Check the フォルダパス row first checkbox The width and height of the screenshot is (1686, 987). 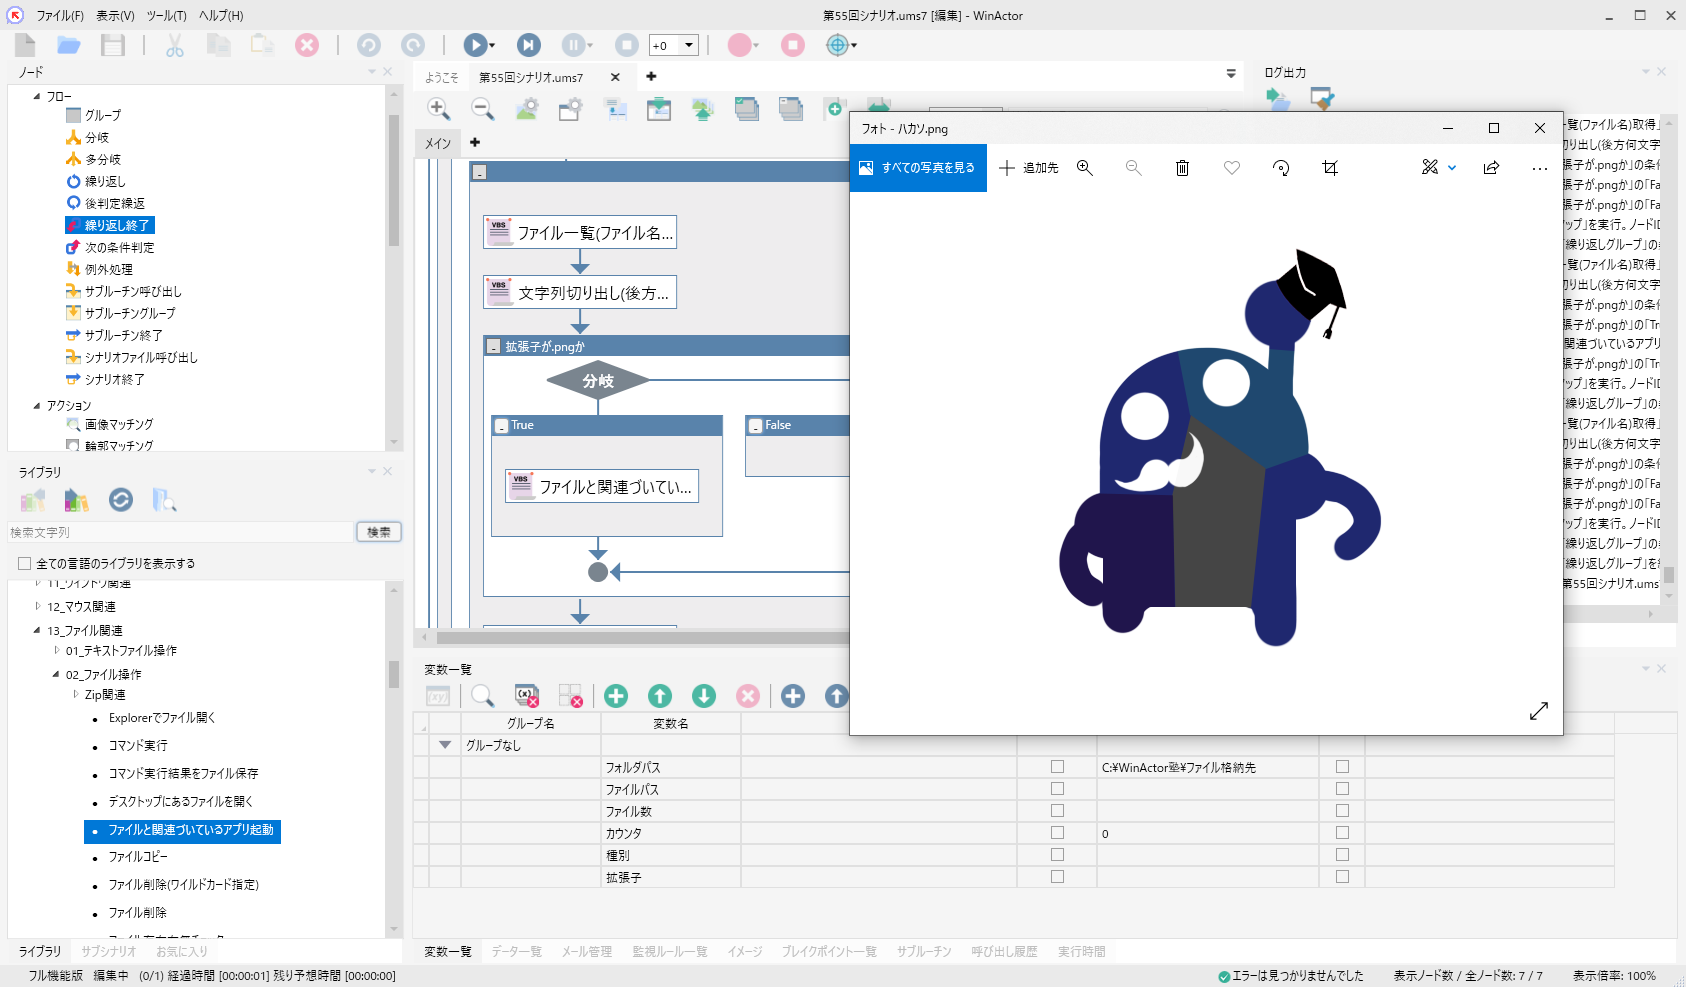click(1057, 767)
